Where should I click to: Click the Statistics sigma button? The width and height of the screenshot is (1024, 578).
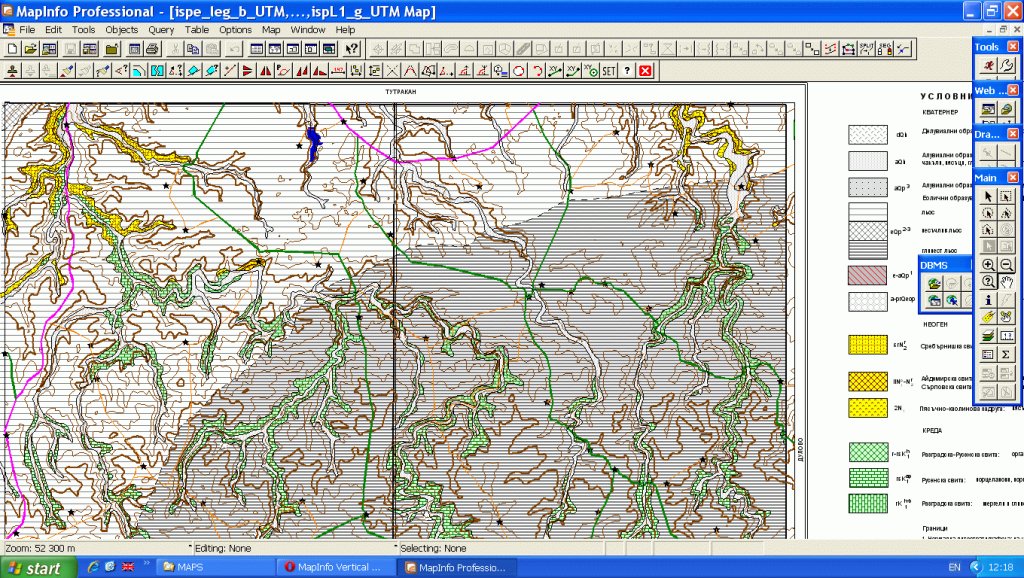[x=1007, y=353]
